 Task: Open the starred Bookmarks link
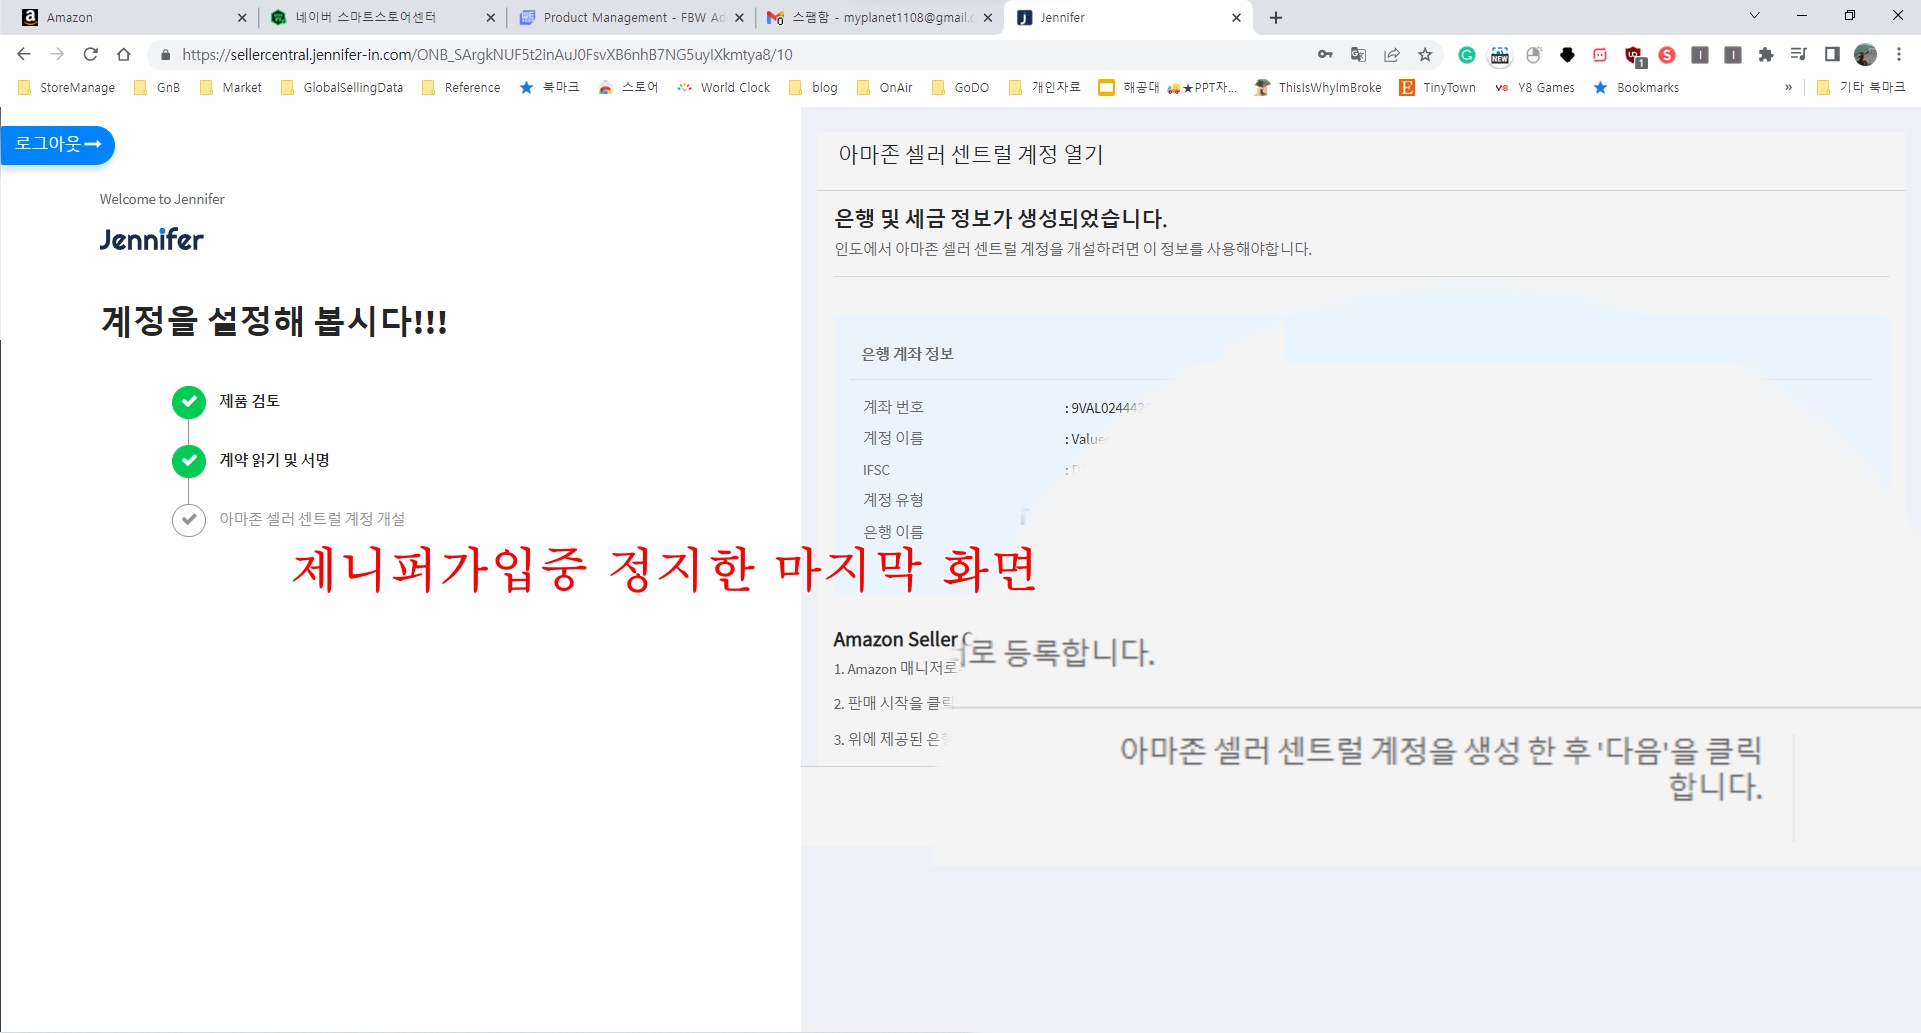pyautogui.click(x=1636, y=88)
